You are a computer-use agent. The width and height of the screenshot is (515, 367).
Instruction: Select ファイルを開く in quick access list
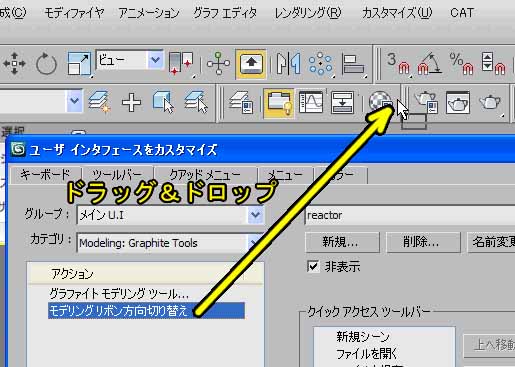pyautogui.click(x=366, y=354)
